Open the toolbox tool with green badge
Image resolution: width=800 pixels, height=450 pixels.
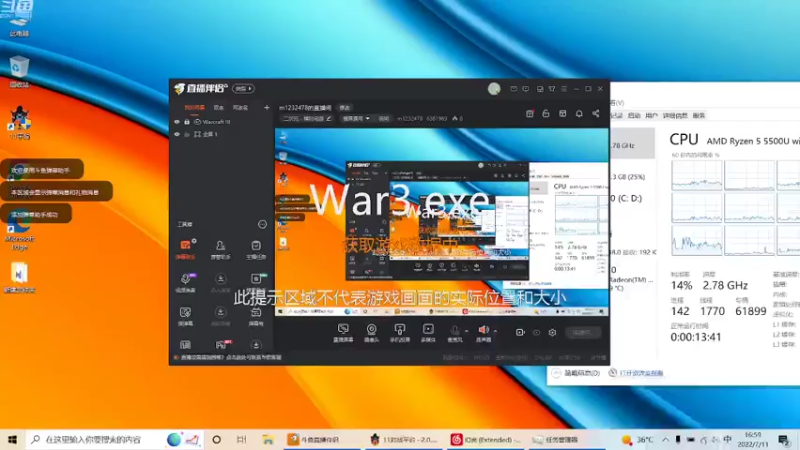point(256,279)
